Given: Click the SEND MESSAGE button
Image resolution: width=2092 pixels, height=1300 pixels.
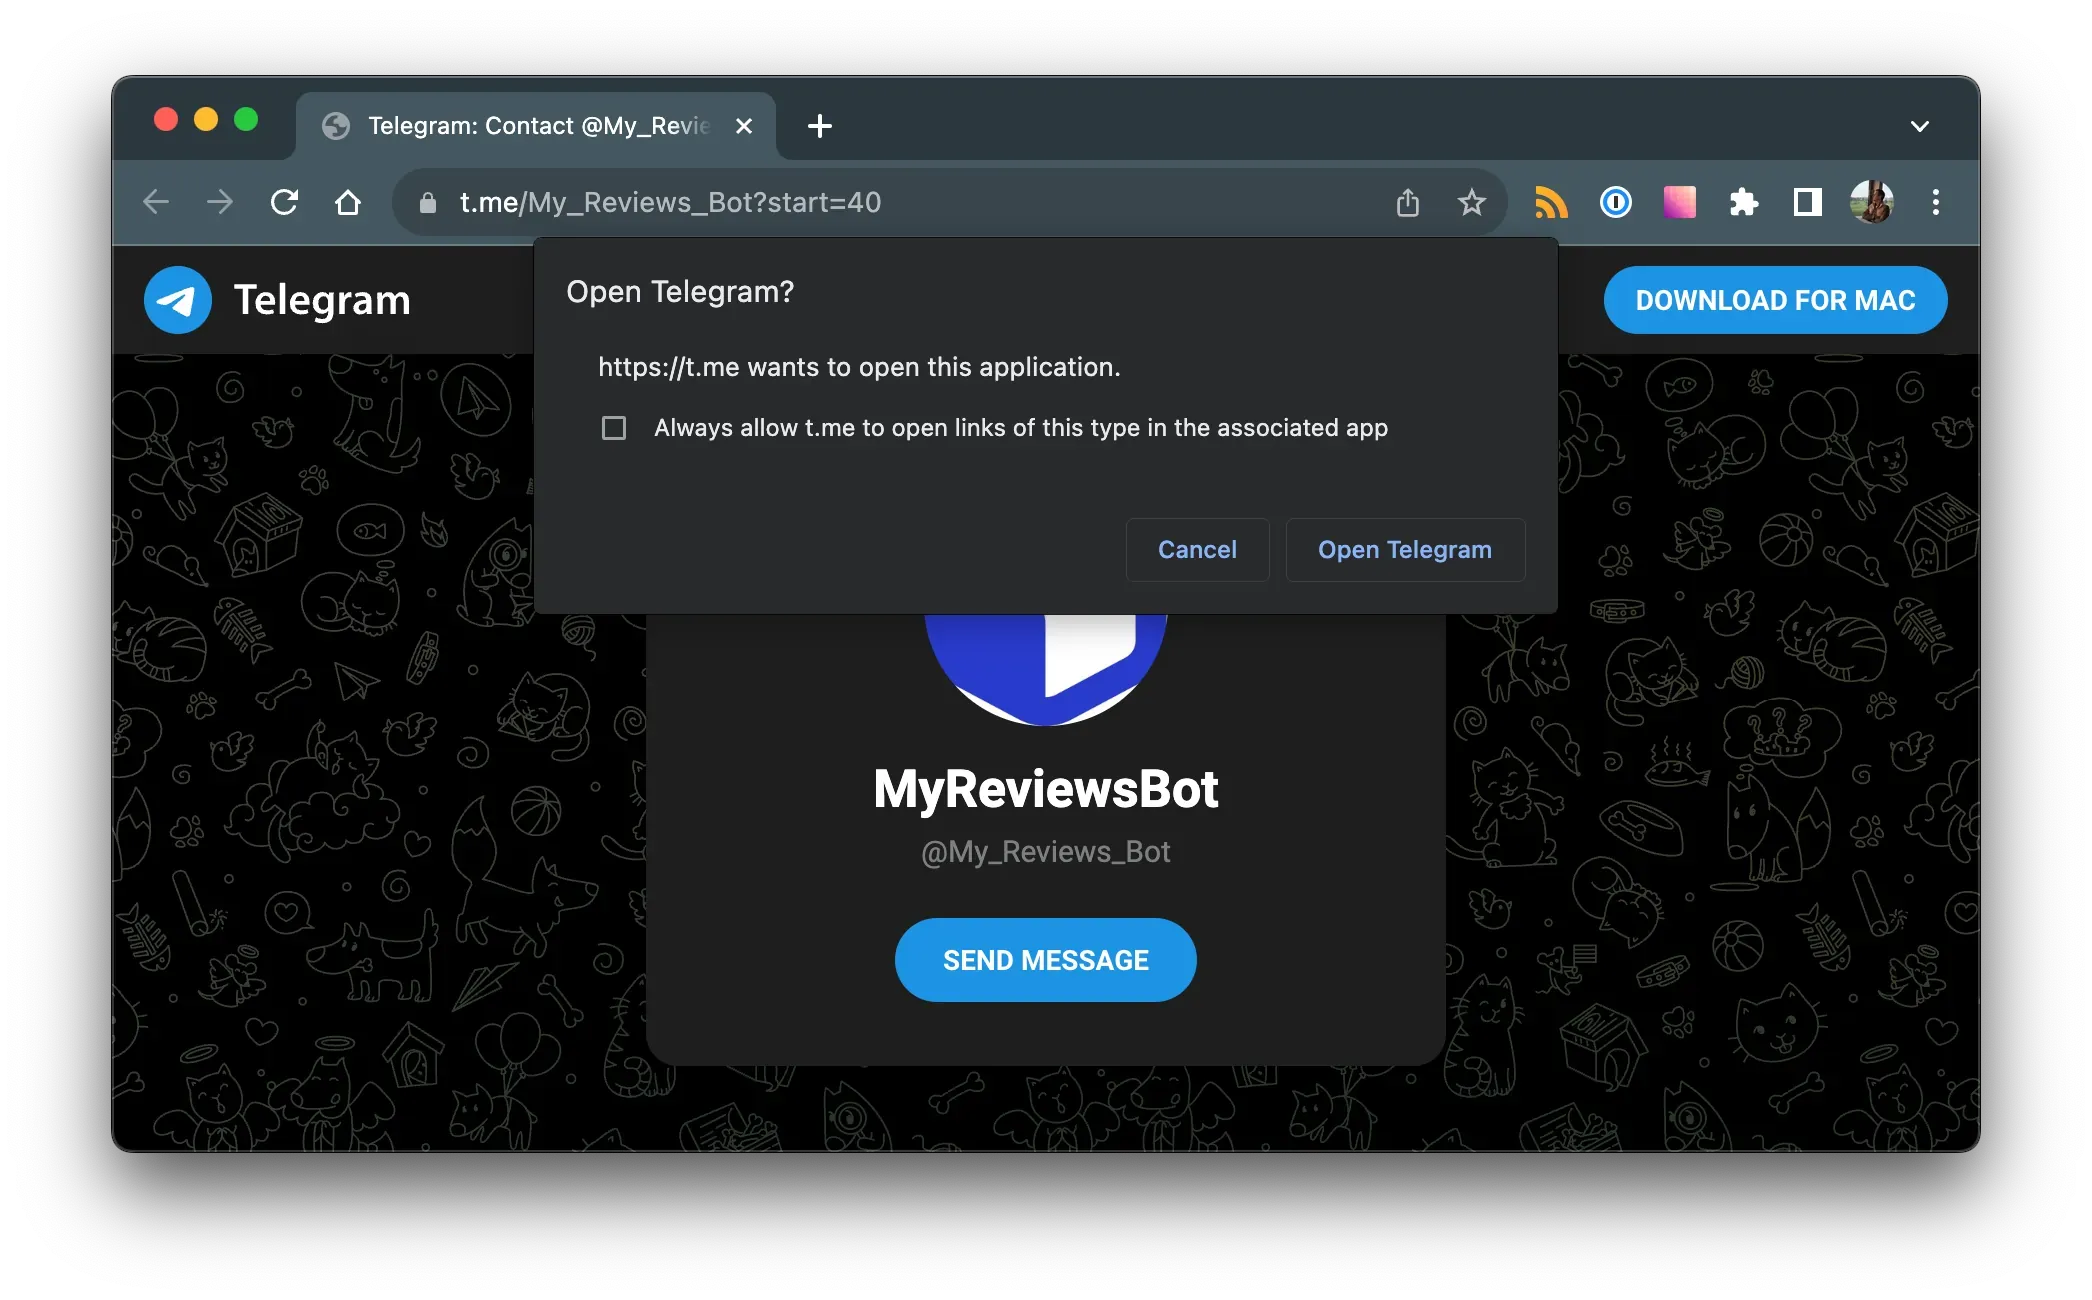Looking at the screenshot, I should click(1046, 960).
